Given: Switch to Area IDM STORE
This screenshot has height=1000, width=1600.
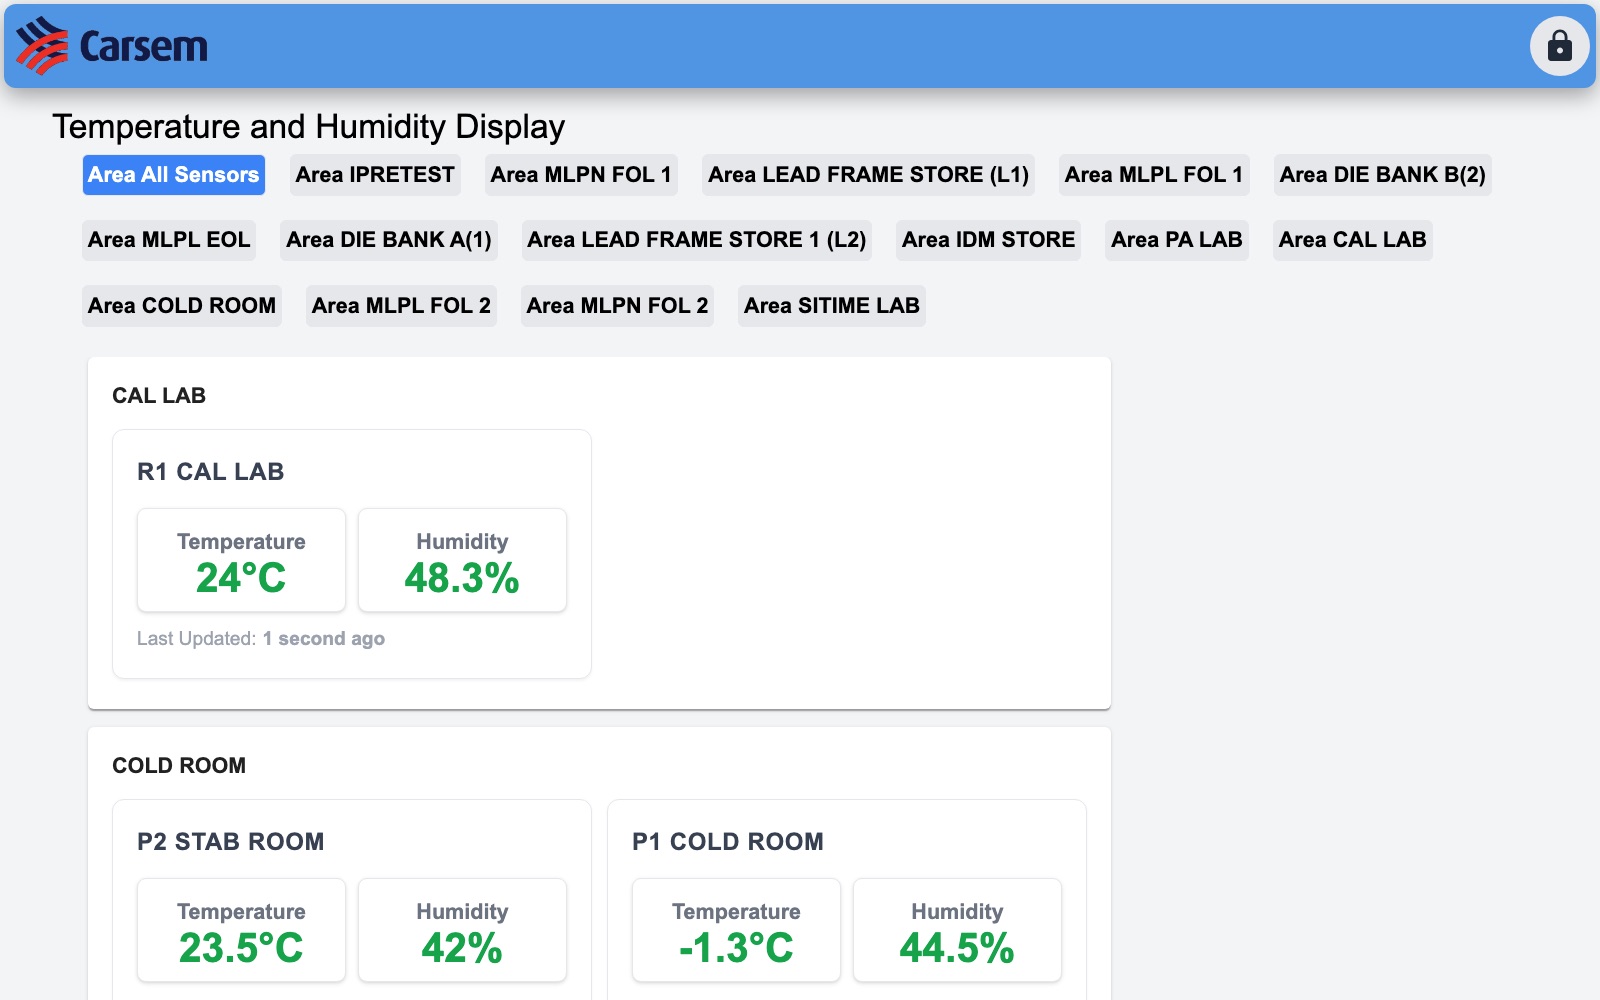Looking at the screenshot, I should click(x=988, y=240).
